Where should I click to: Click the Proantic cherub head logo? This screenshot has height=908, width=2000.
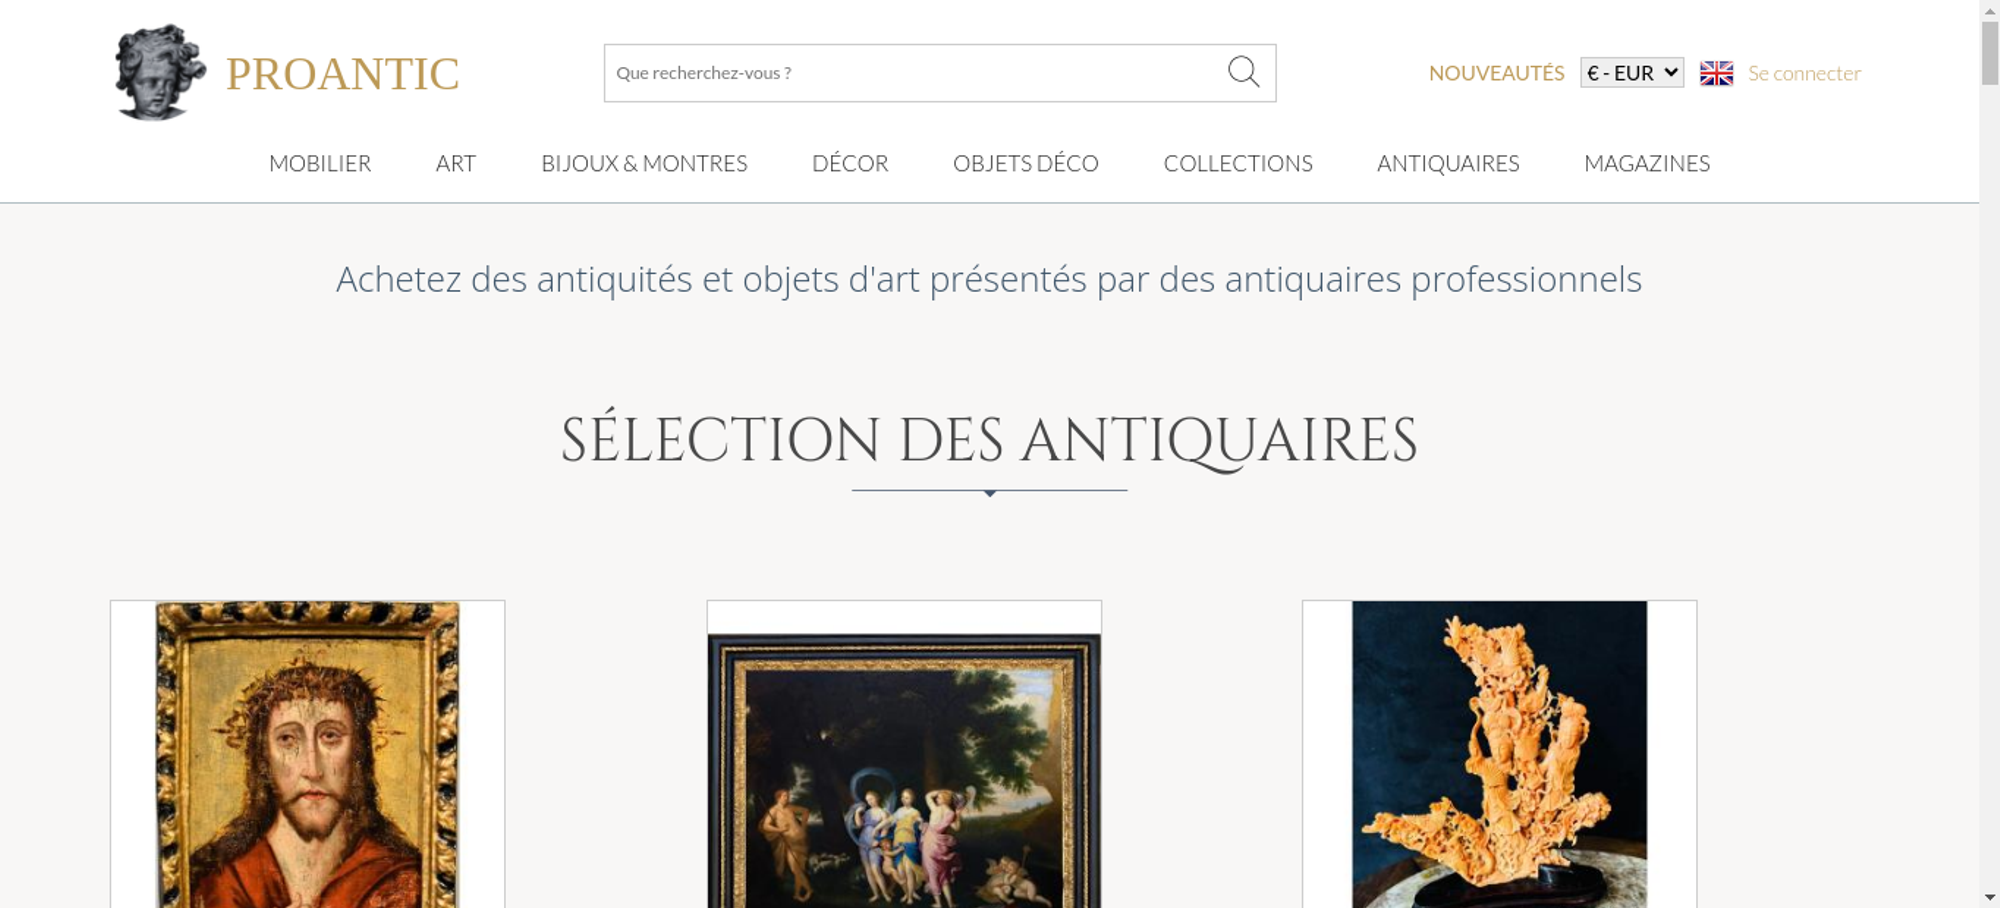point(160,72)
